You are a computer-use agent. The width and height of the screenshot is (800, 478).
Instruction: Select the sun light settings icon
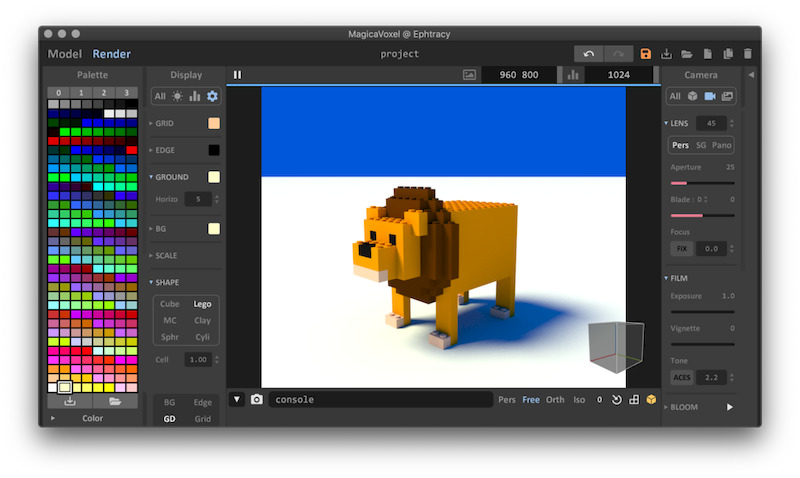178,96
